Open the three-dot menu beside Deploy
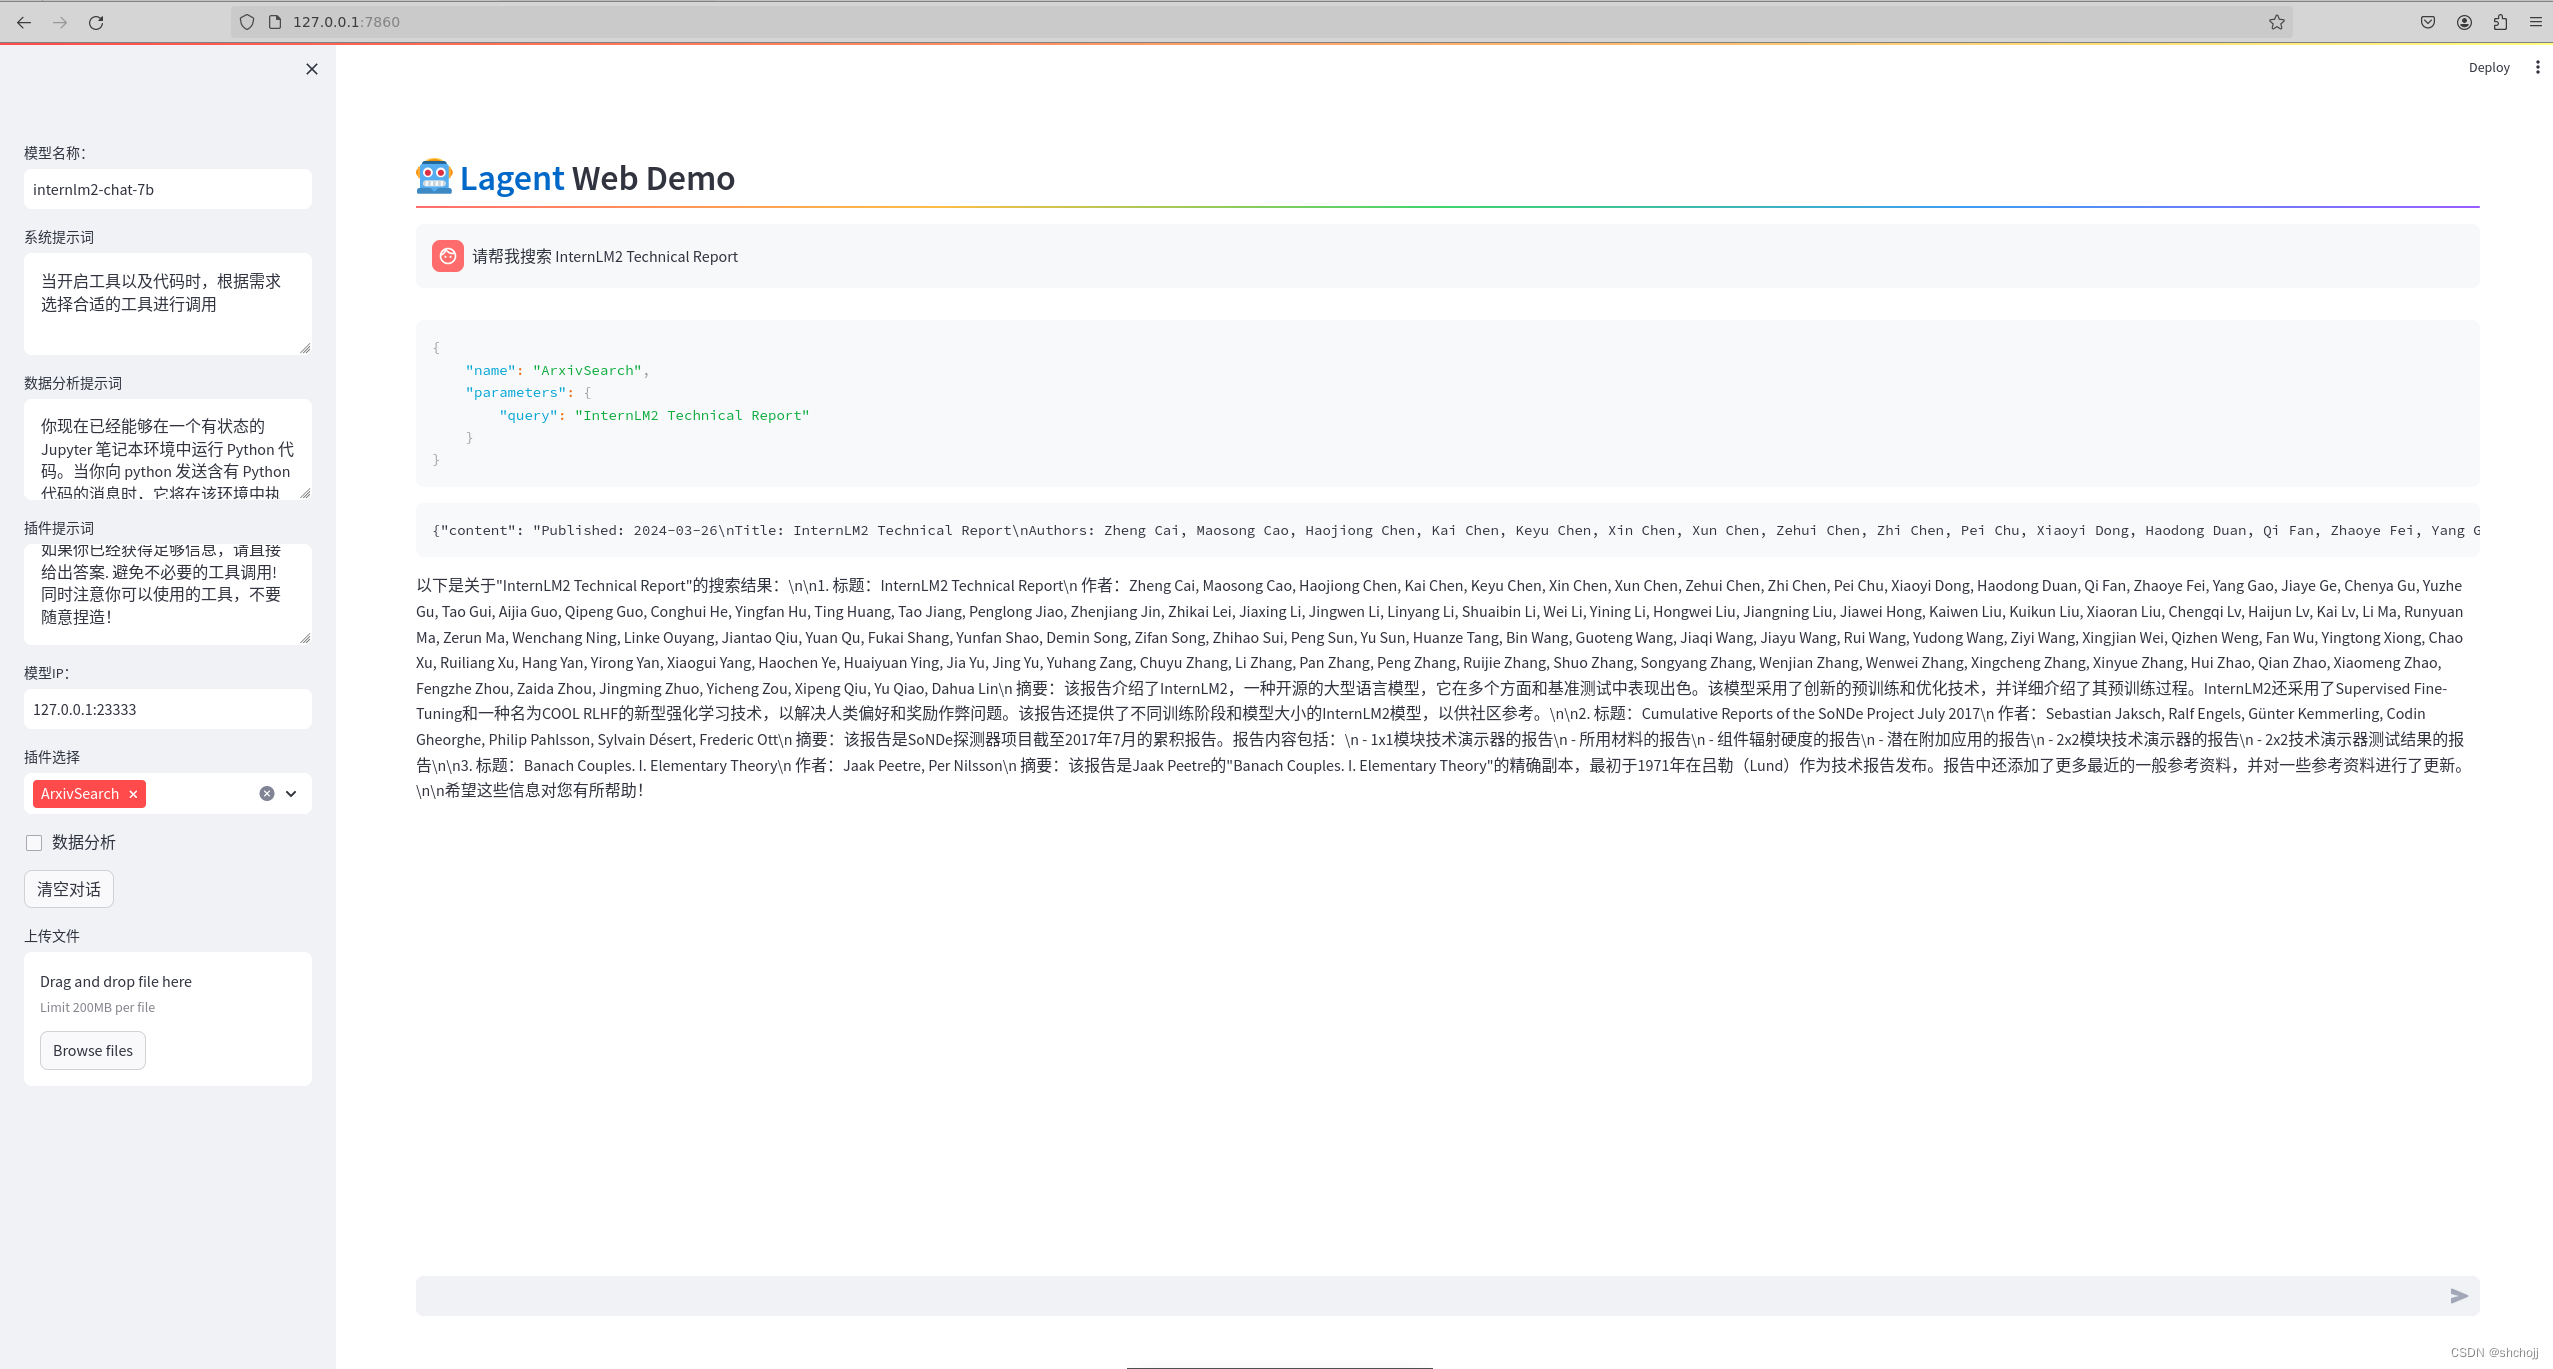 pos(2537,67)
